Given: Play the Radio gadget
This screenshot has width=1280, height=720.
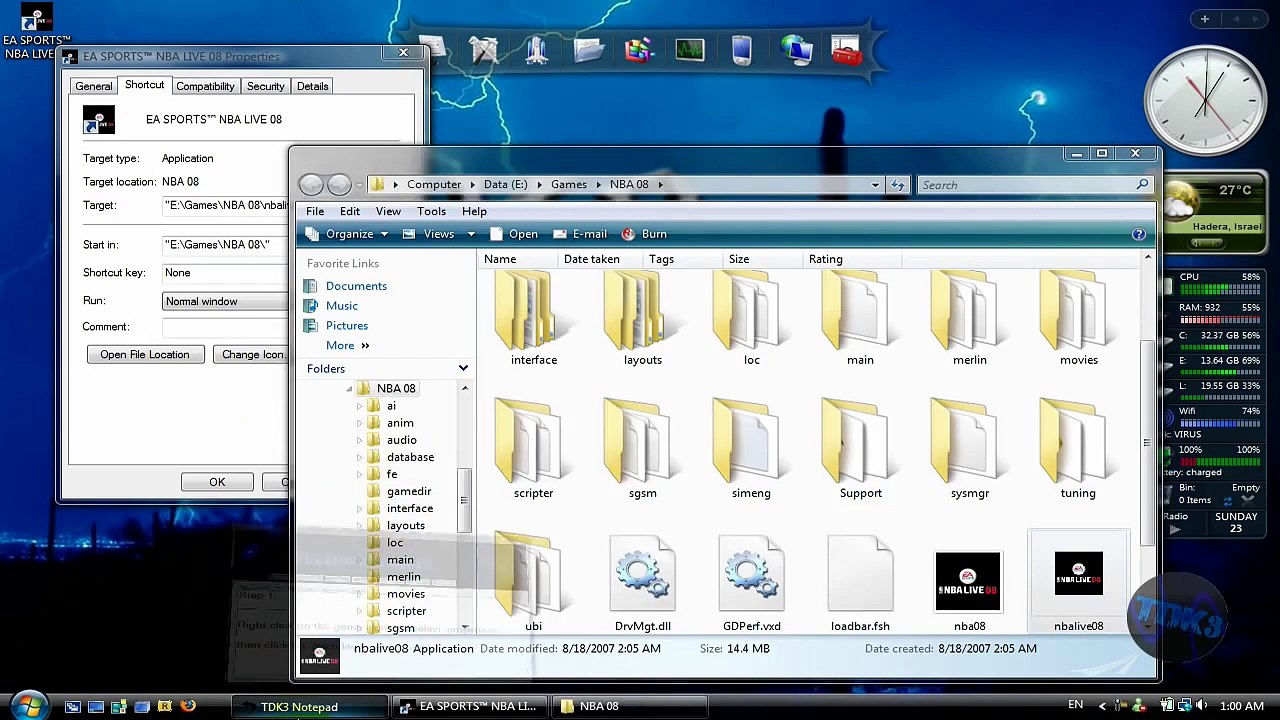Looking at the screenshot, I should (1175, 530).
